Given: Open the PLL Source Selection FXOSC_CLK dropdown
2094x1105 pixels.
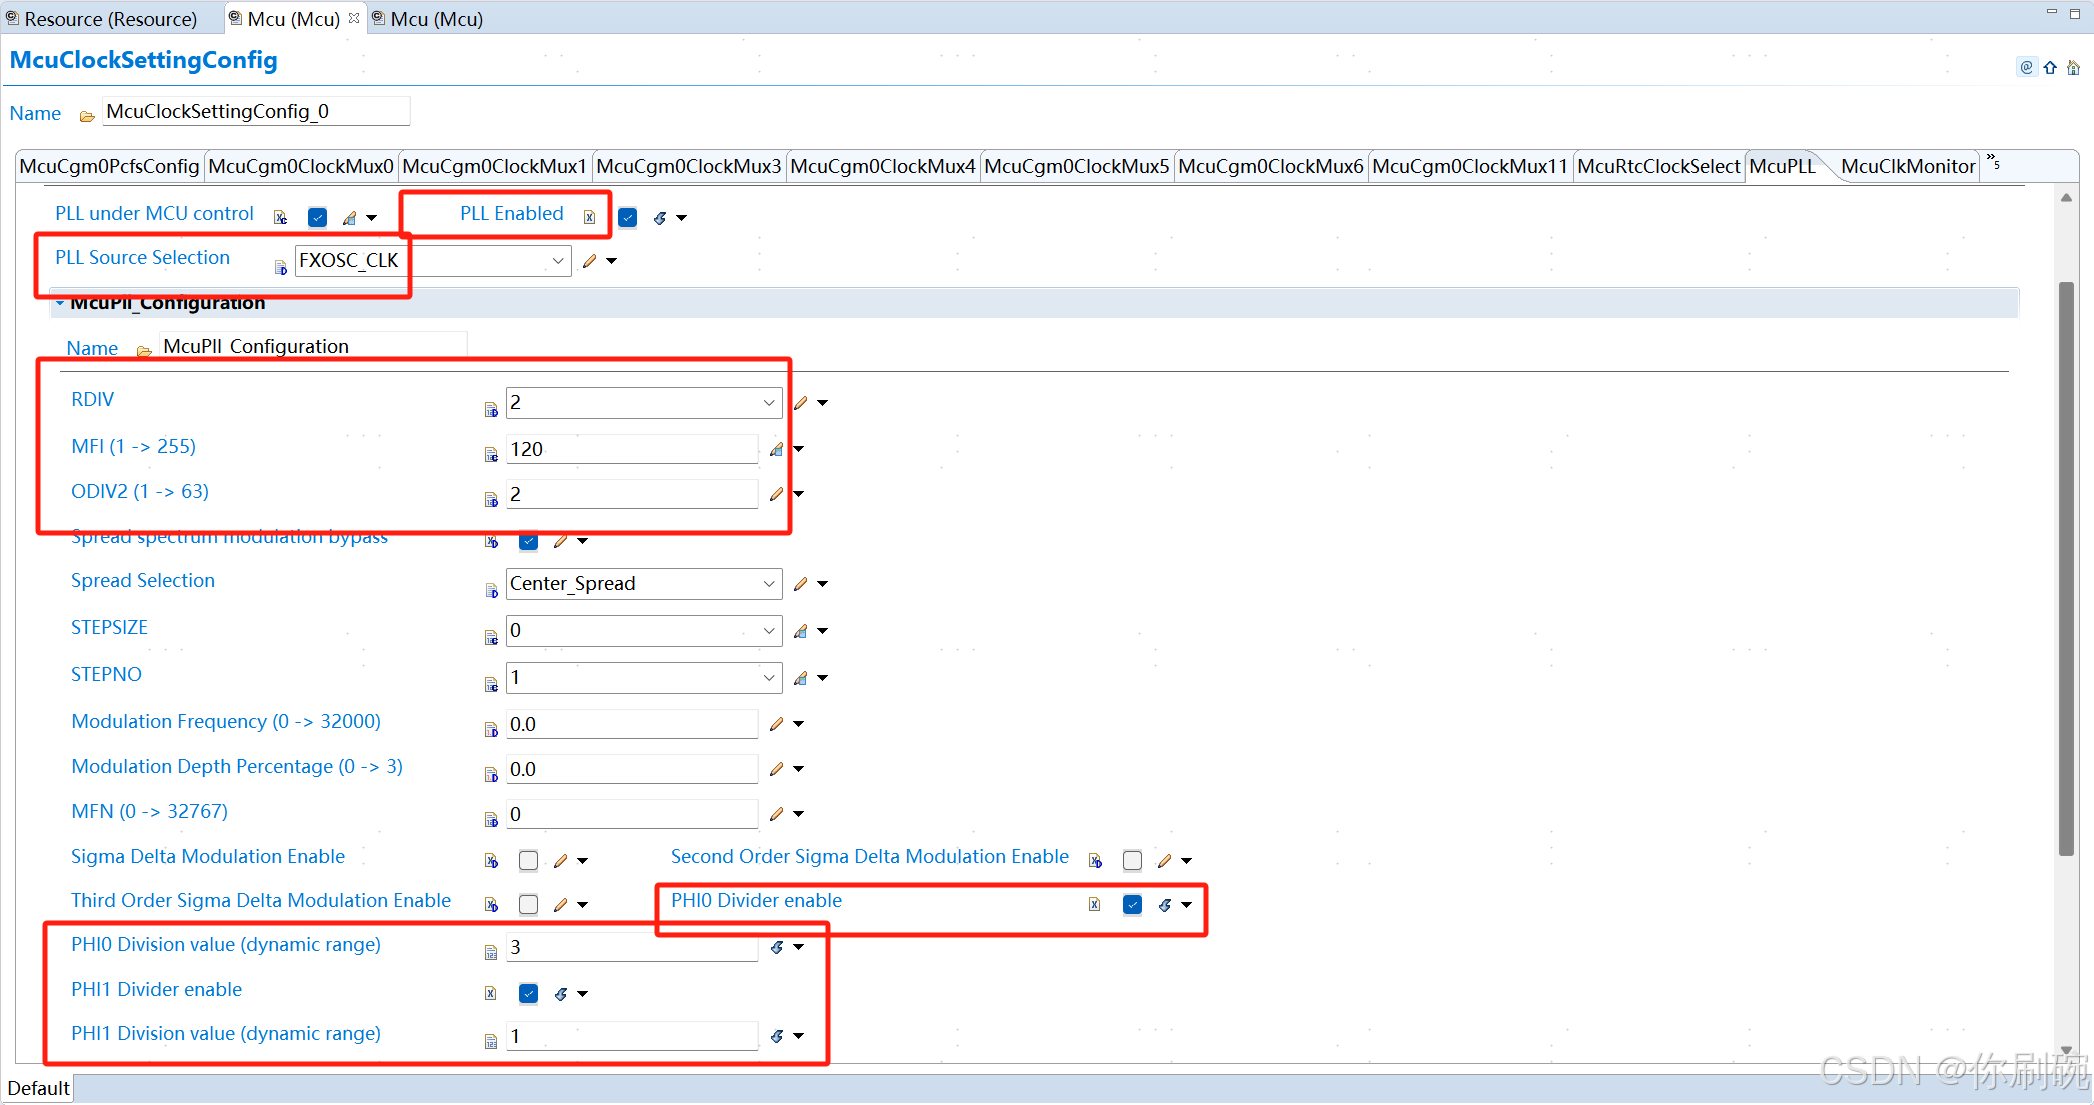Looking at the screenshot, I should click(557, 261).
